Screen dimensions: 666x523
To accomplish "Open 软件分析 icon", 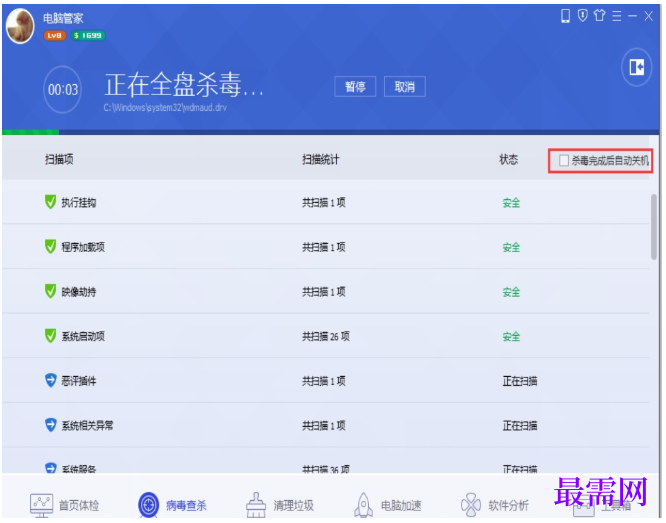I will tap(471, 505).
